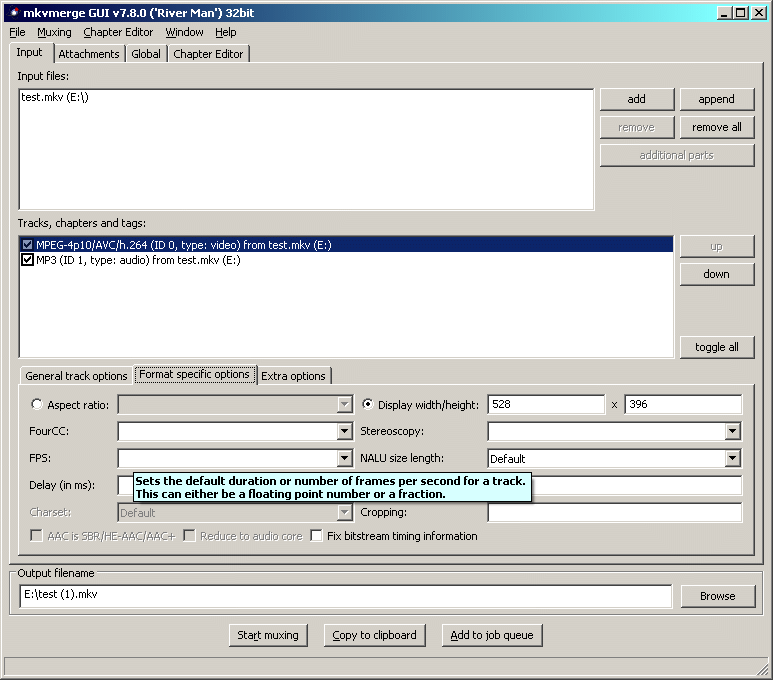This screenshot has width=773, height=680.
Task: Click the remove all button
Action: pos(716,127)
